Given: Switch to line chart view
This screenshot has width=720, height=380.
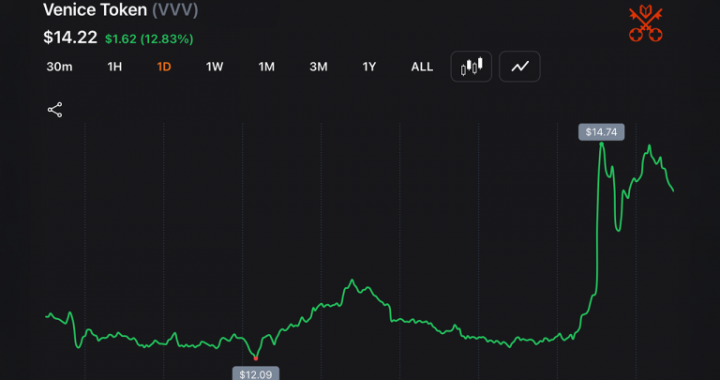Looking at the screenshot, I should point(520,67).
